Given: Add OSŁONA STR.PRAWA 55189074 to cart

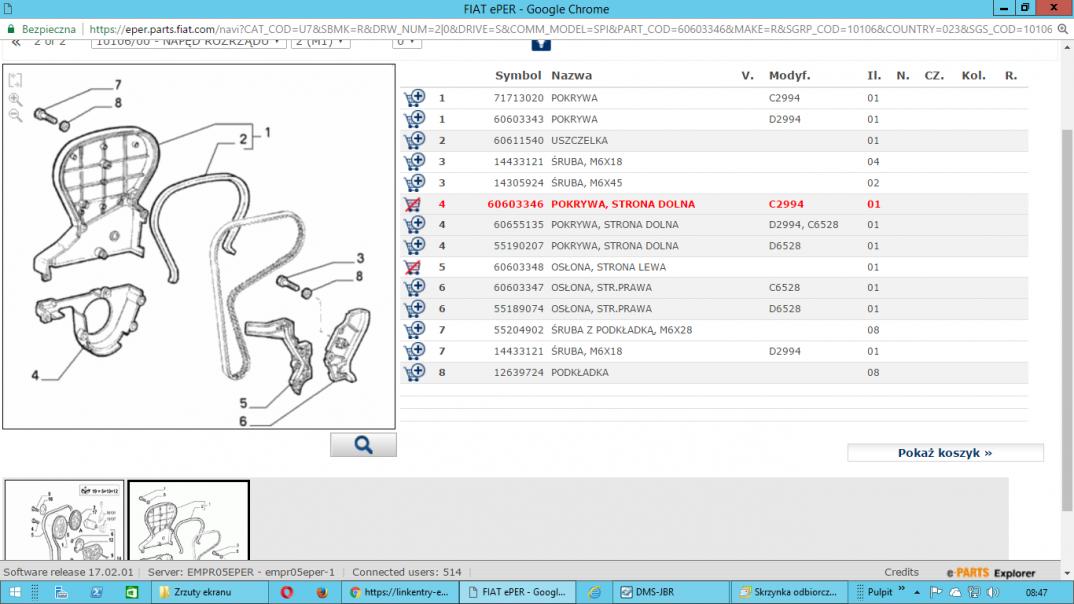Looking at the screenshot, I should (414, 309).
